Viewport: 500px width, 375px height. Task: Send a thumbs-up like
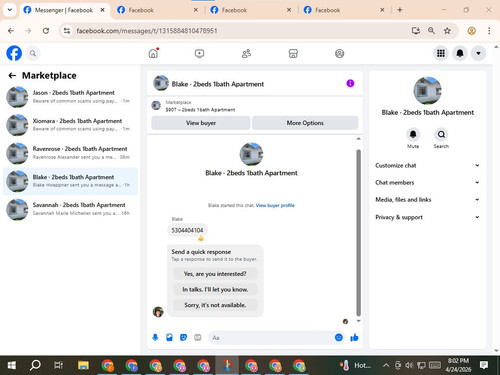(354, 338)
